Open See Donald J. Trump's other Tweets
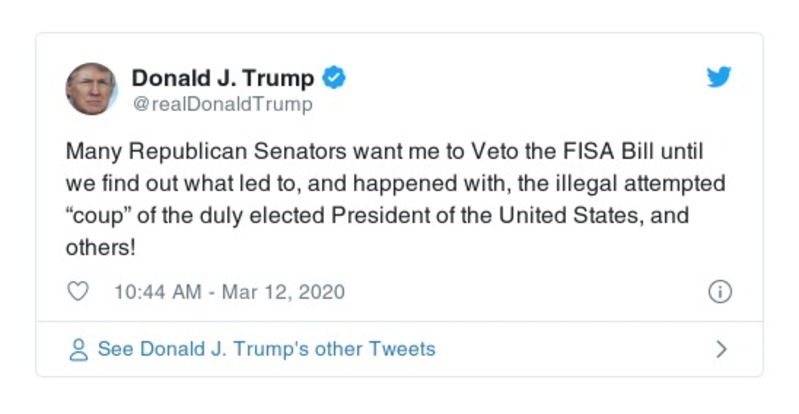Image resolution: width=799 pixels, height=414 pixels. [266, 350]
